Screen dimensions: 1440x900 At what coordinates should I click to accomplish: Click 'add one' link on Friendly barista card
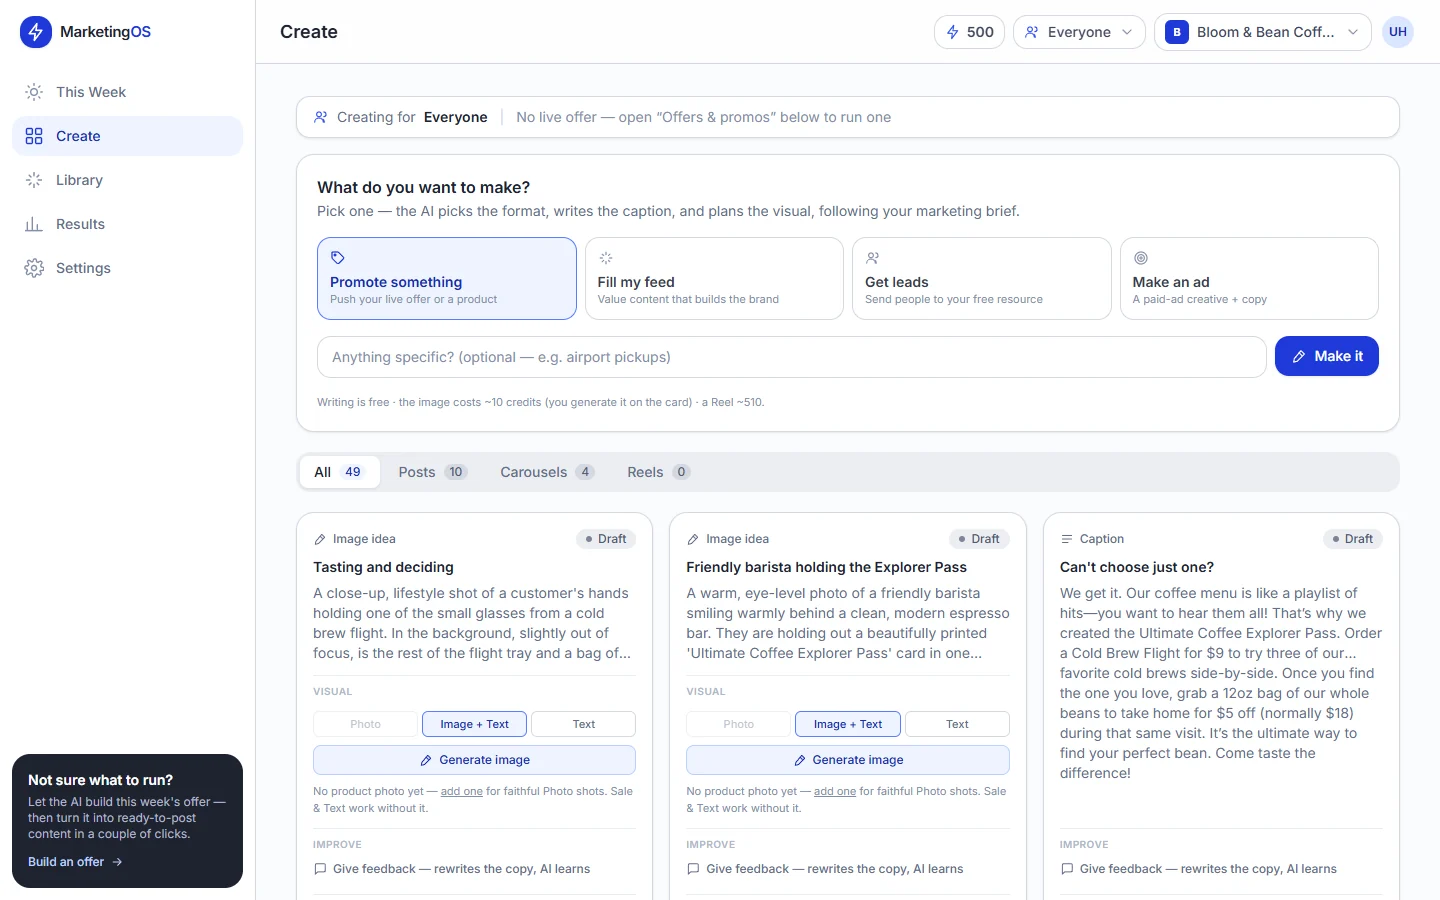click(x=835, y=791)
